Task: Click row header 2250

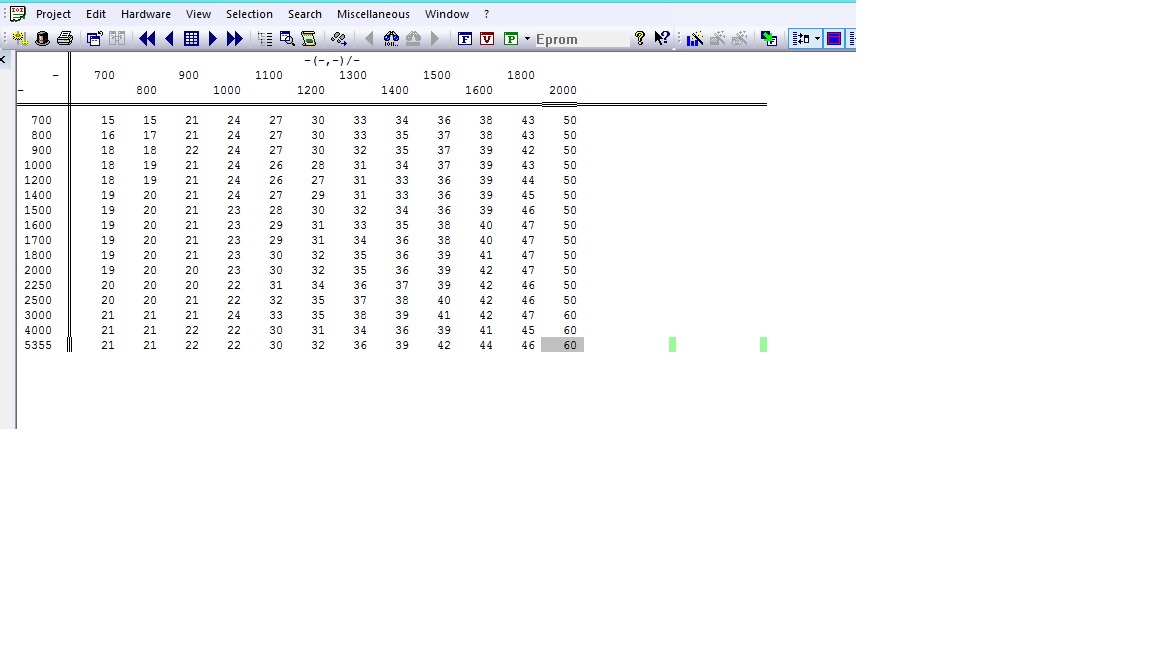Action: point(38,285)
